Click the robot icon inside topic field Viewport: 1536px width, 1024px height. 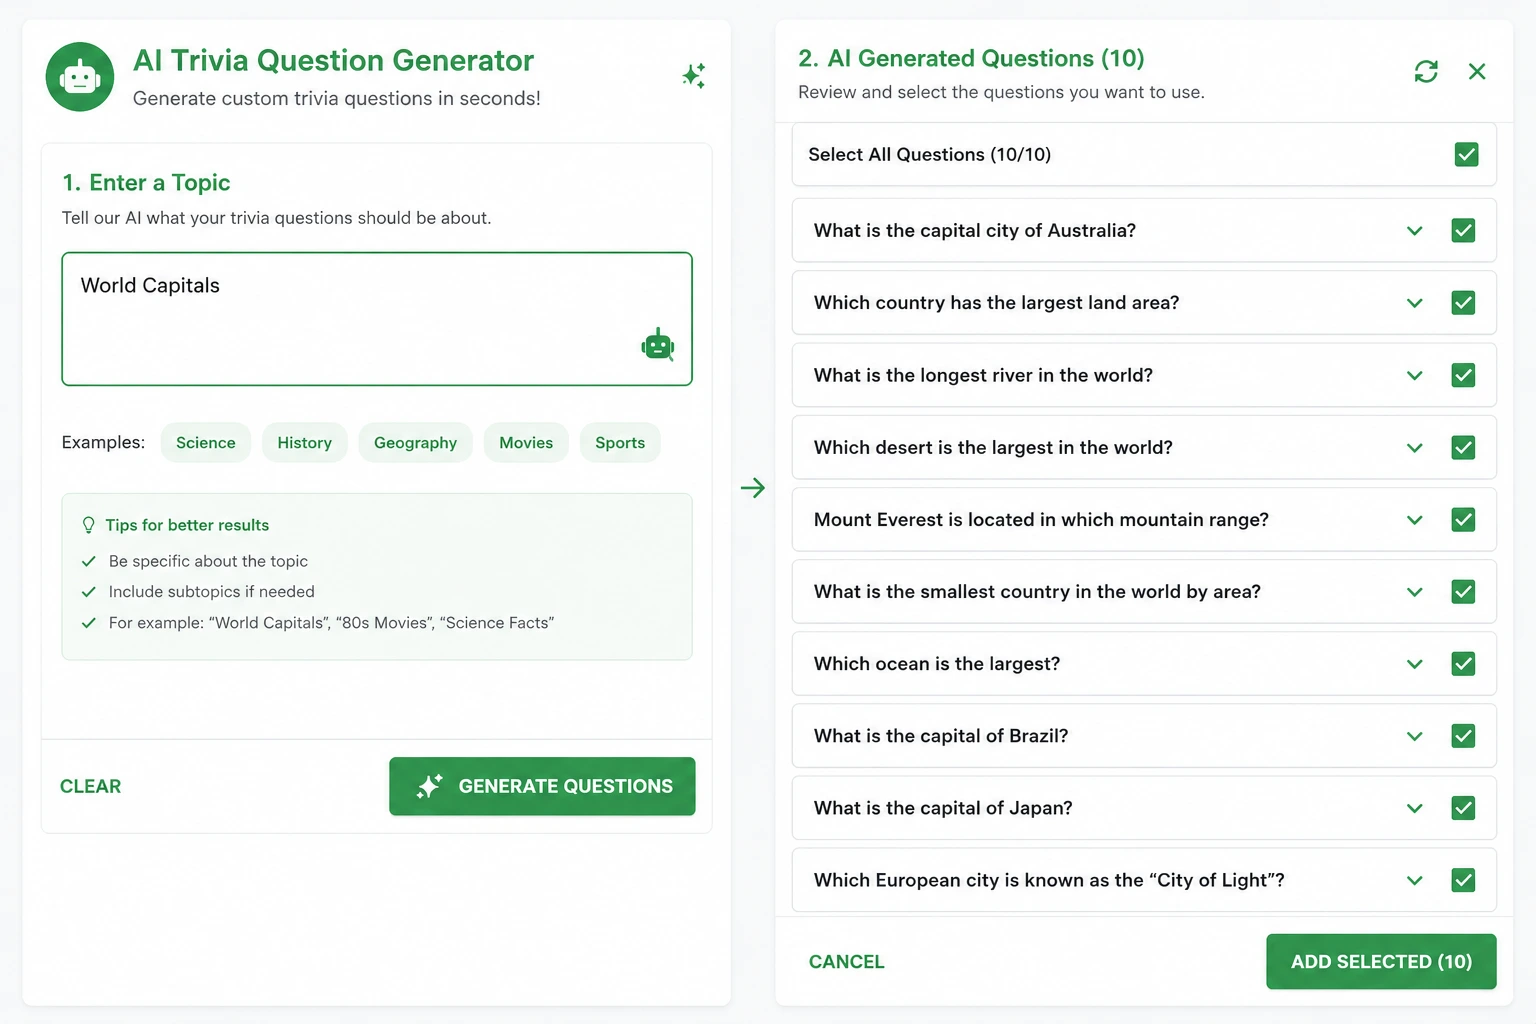[x=658, y=344]
